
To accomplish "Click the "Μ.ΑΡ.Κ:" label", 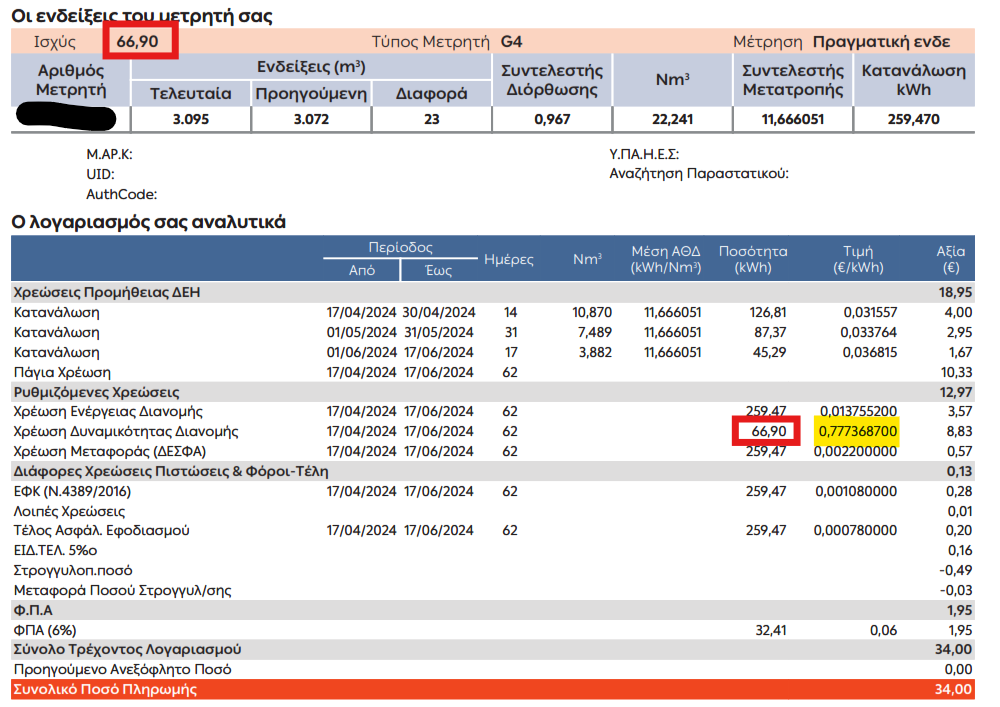I will pyautogui.click(x=109, y=154).
